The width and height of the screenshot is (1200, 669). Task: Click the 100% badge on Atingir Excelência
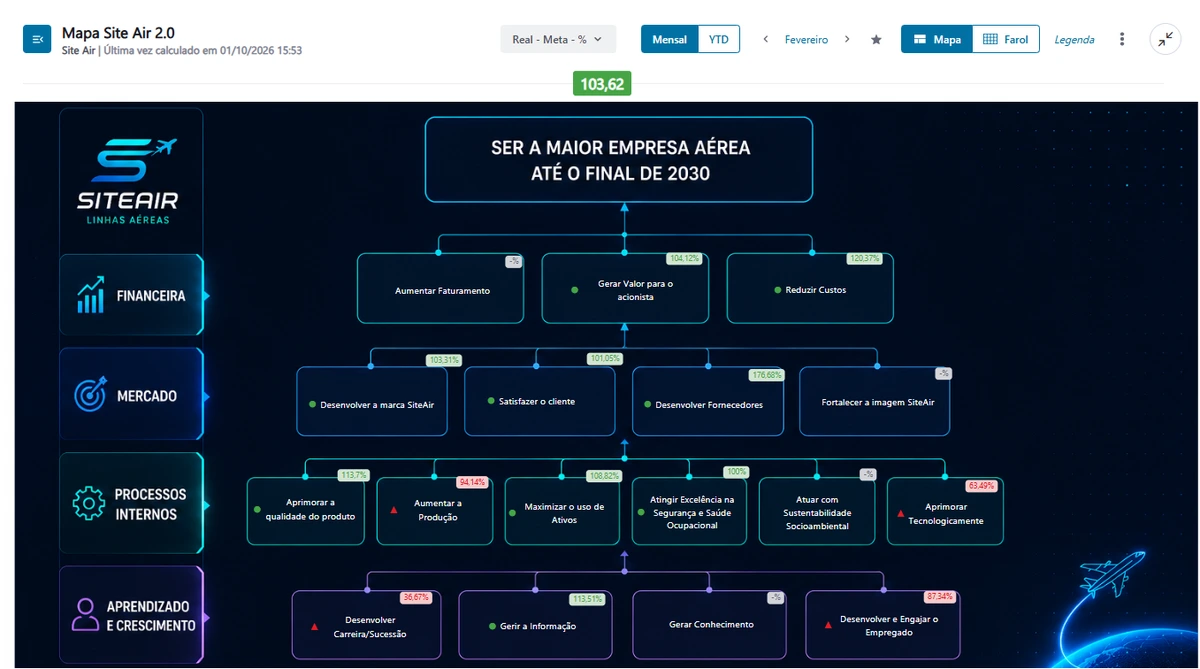[x=737, y=472]
